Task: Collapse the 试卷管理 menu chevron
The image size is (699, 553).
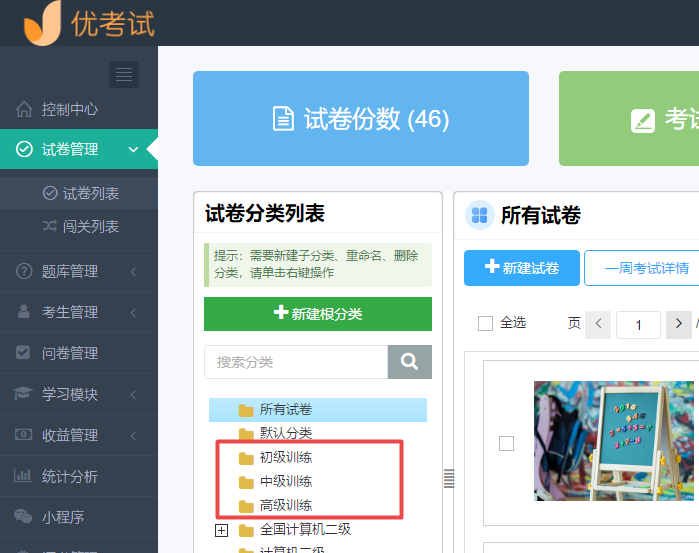Action: coord(133,149)
